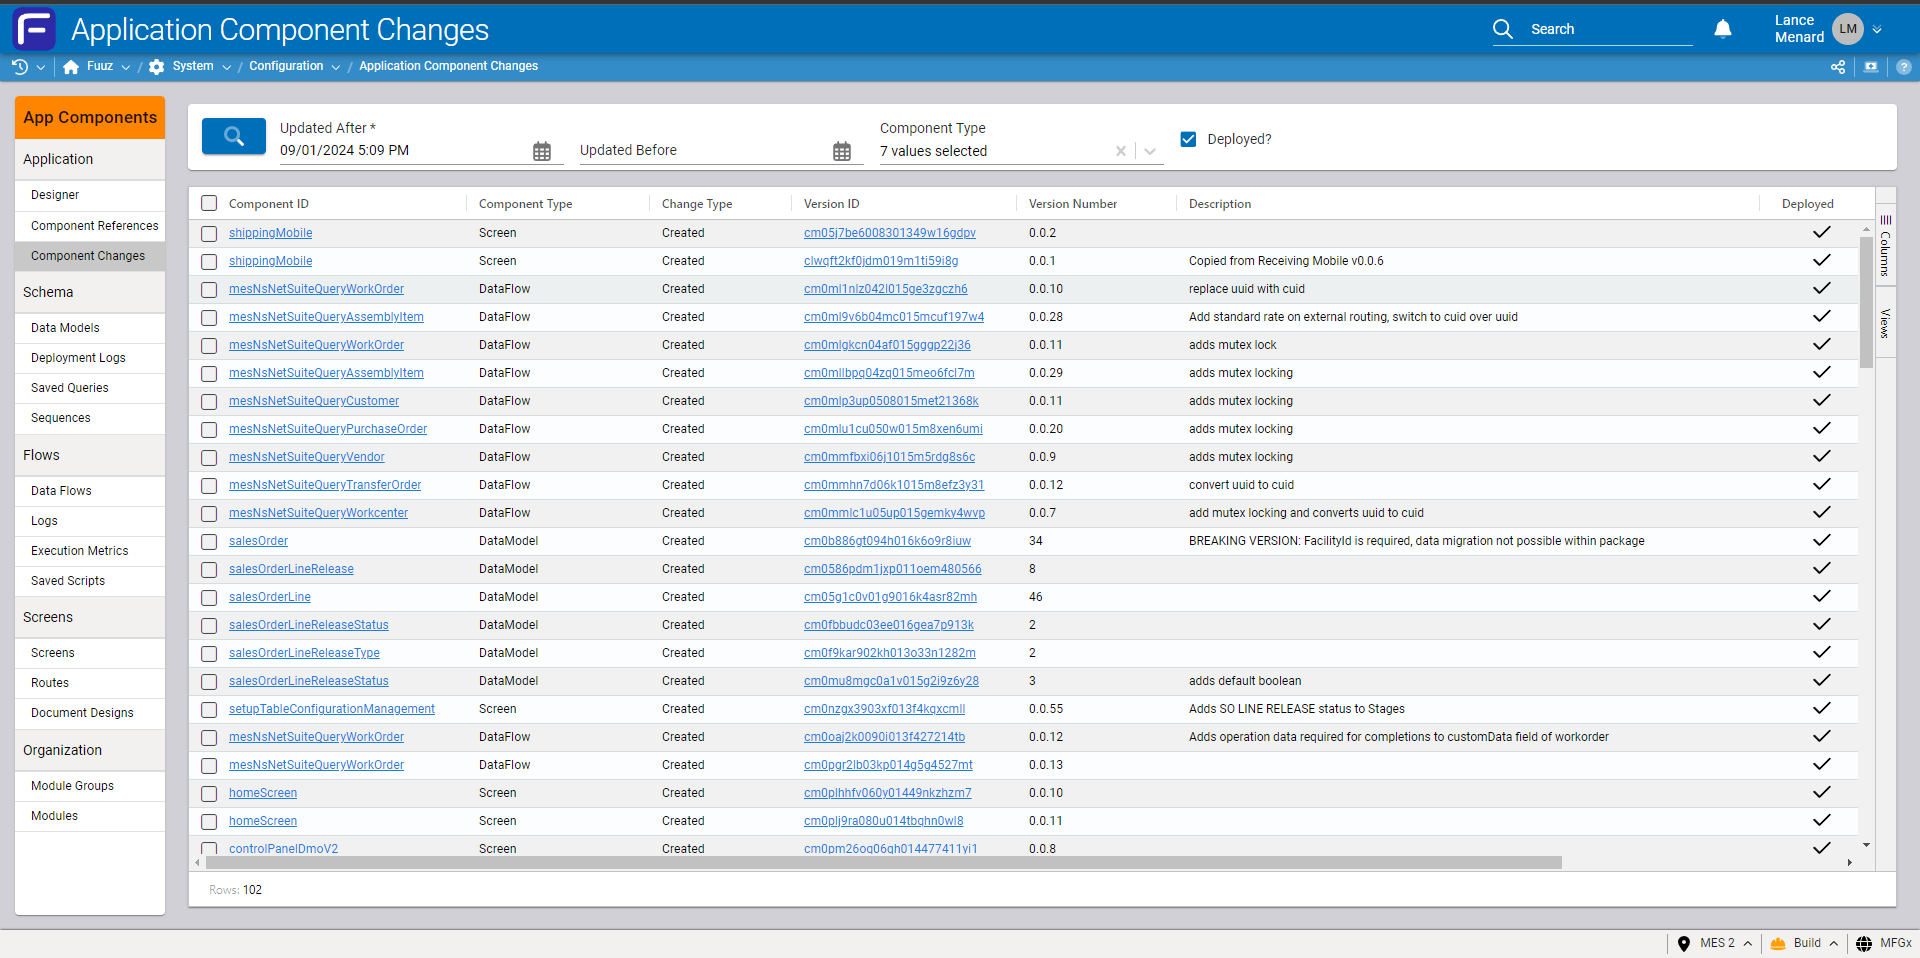Viewport: 1920px width, 958px height.
Task: Go to Data Flows in sidebar
Action: click(61, 491)
